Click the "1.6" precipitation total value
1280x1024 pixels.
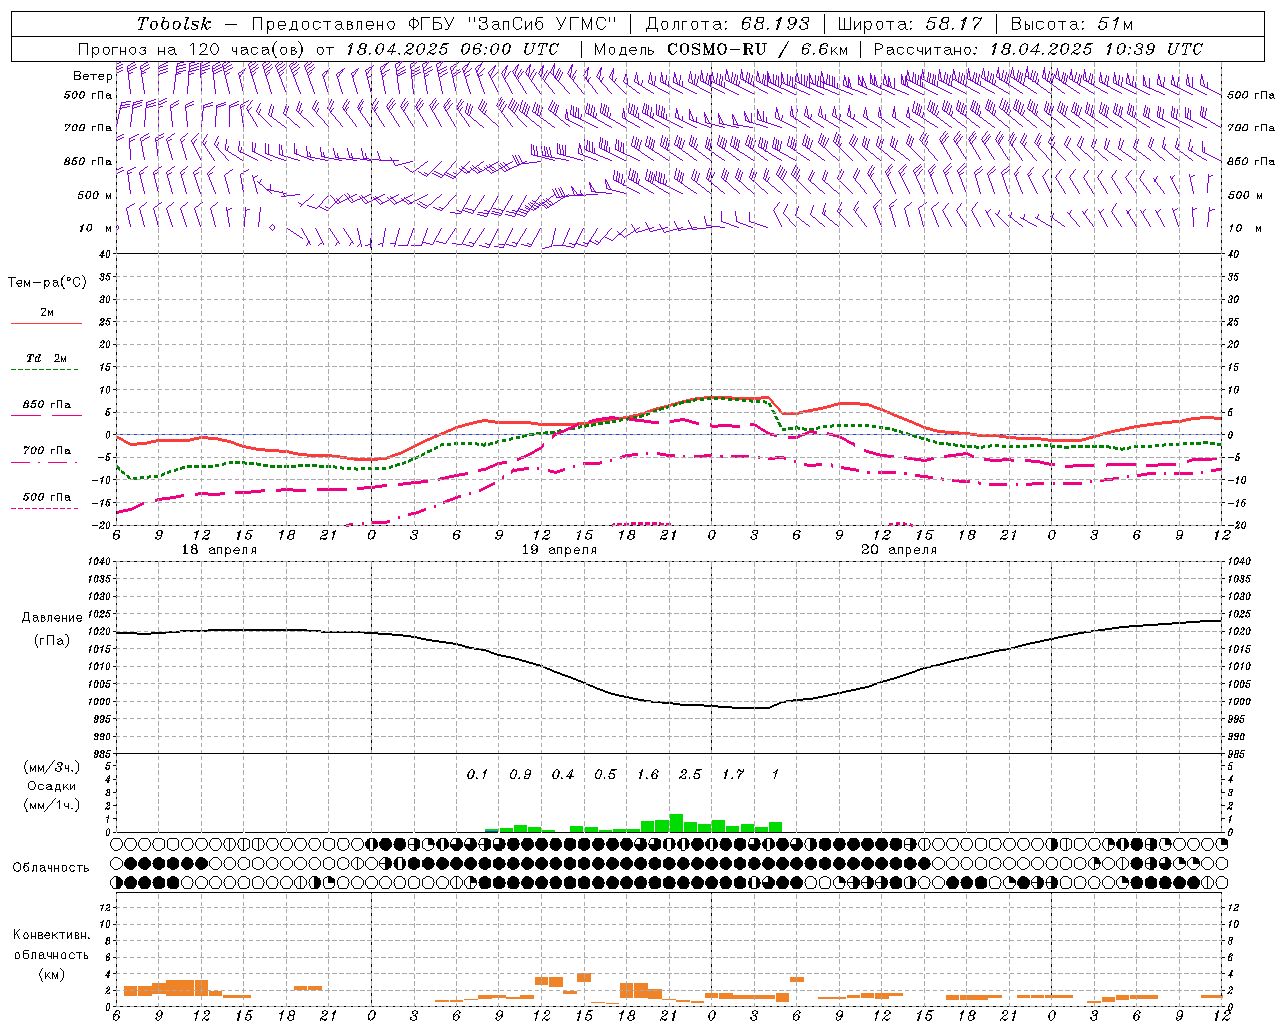648,775
